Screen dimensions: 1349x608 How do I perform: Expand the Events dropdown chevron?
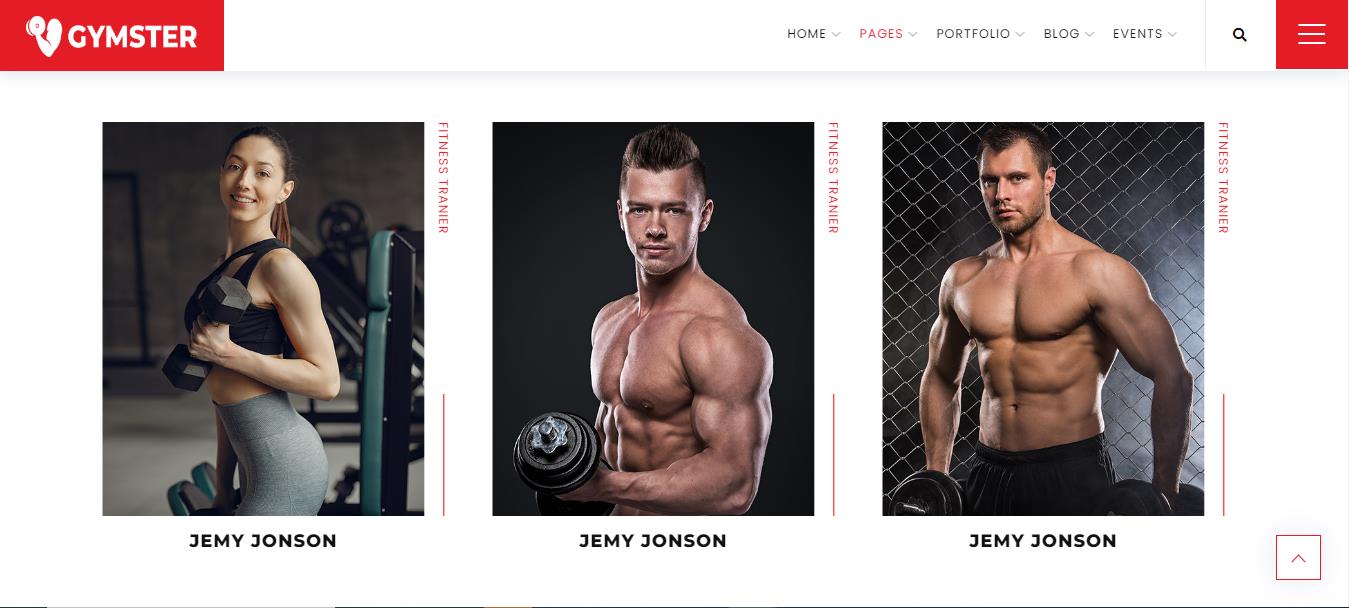click(x=1172, y=35)
